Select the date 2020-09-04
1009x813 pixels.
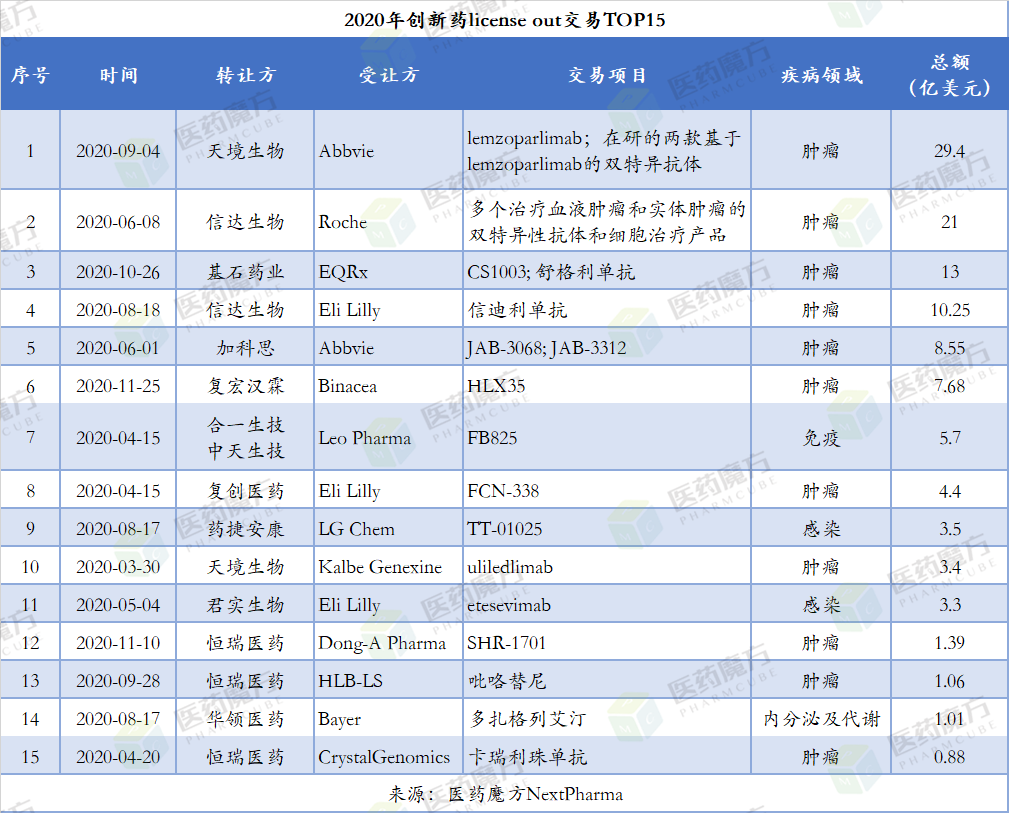click(118, 151)
